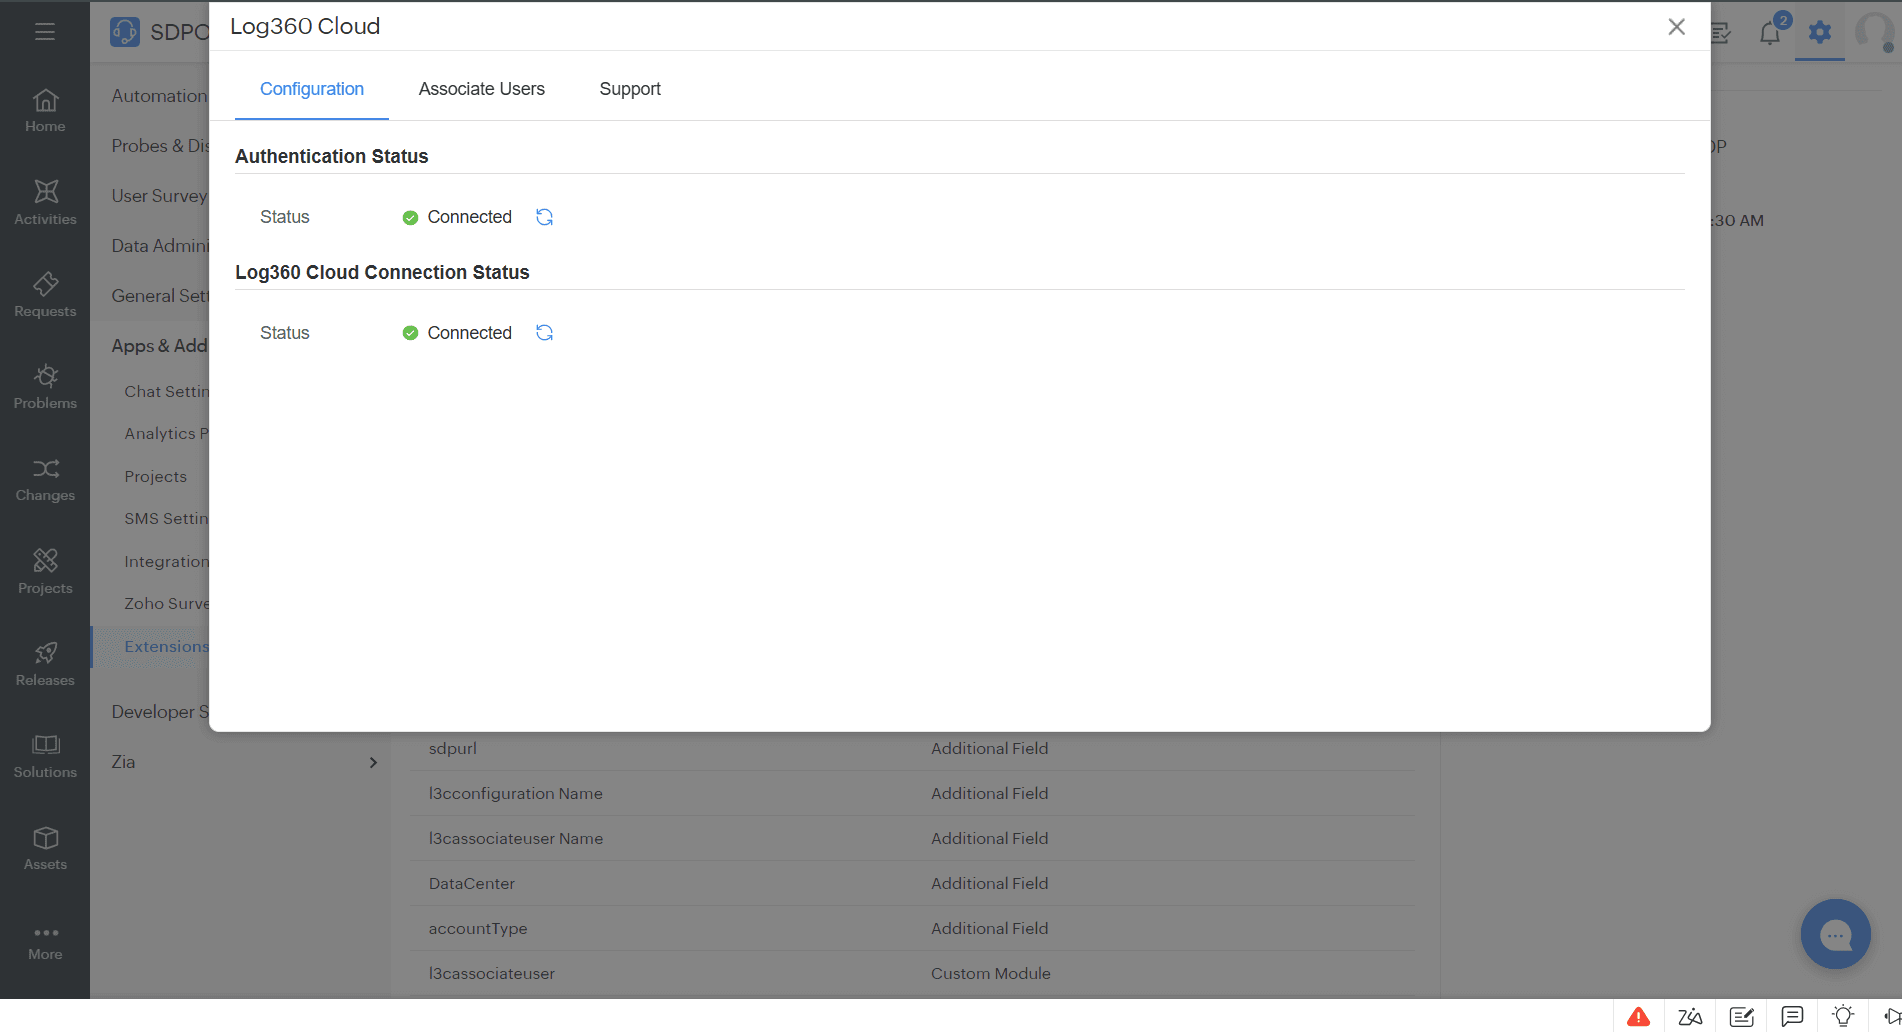Click the Zia icon in the bottom status bar
The width and height of the screenshot is (1902, 1032).
[x=1690, y=1016]
